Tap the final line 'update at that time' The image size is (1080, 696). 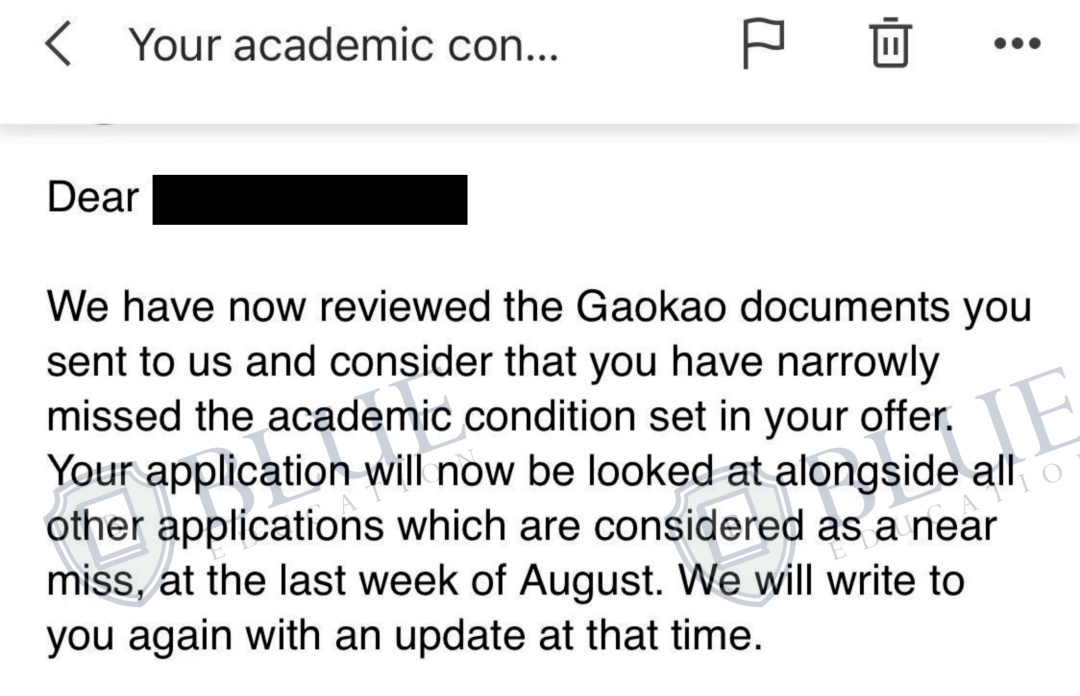tap(579, 636)
